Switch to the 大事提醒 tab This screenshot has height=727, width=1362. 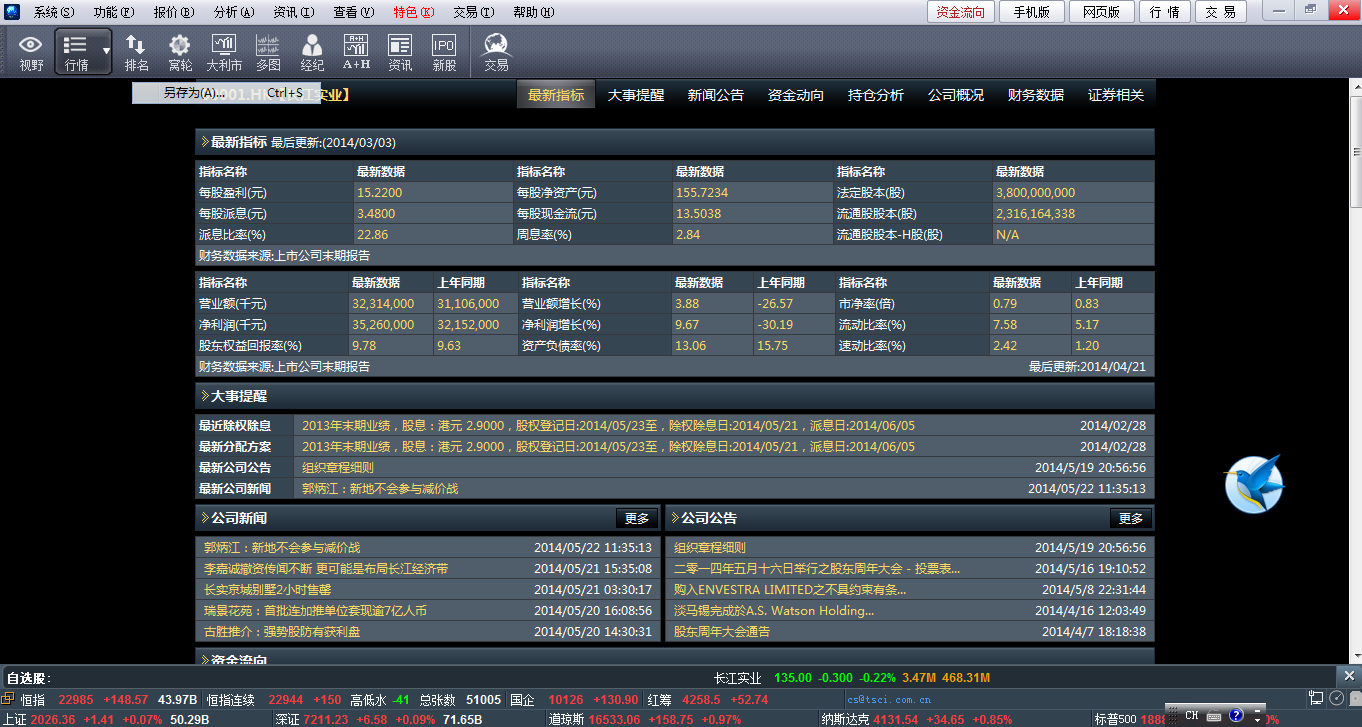click(x=636, y=95)
